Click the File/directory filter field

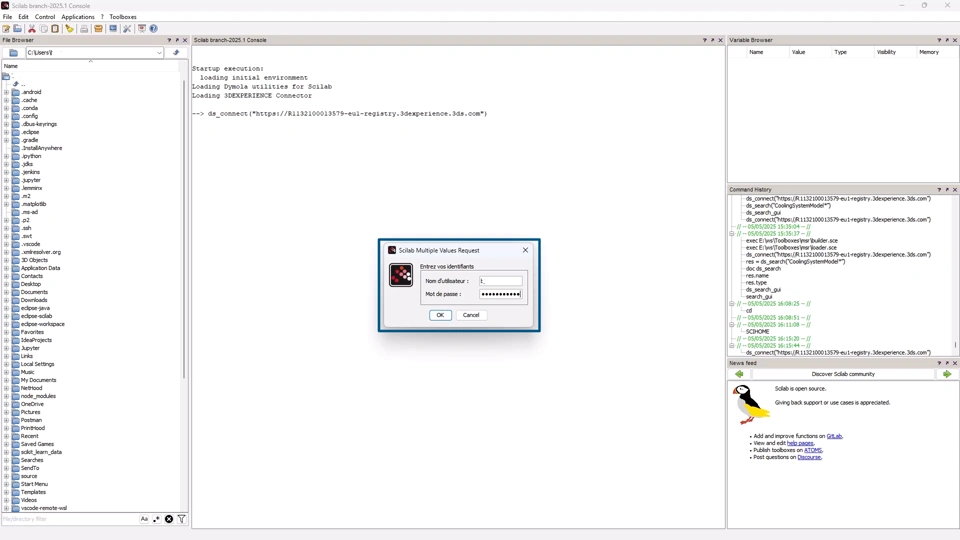click(70, 519)
